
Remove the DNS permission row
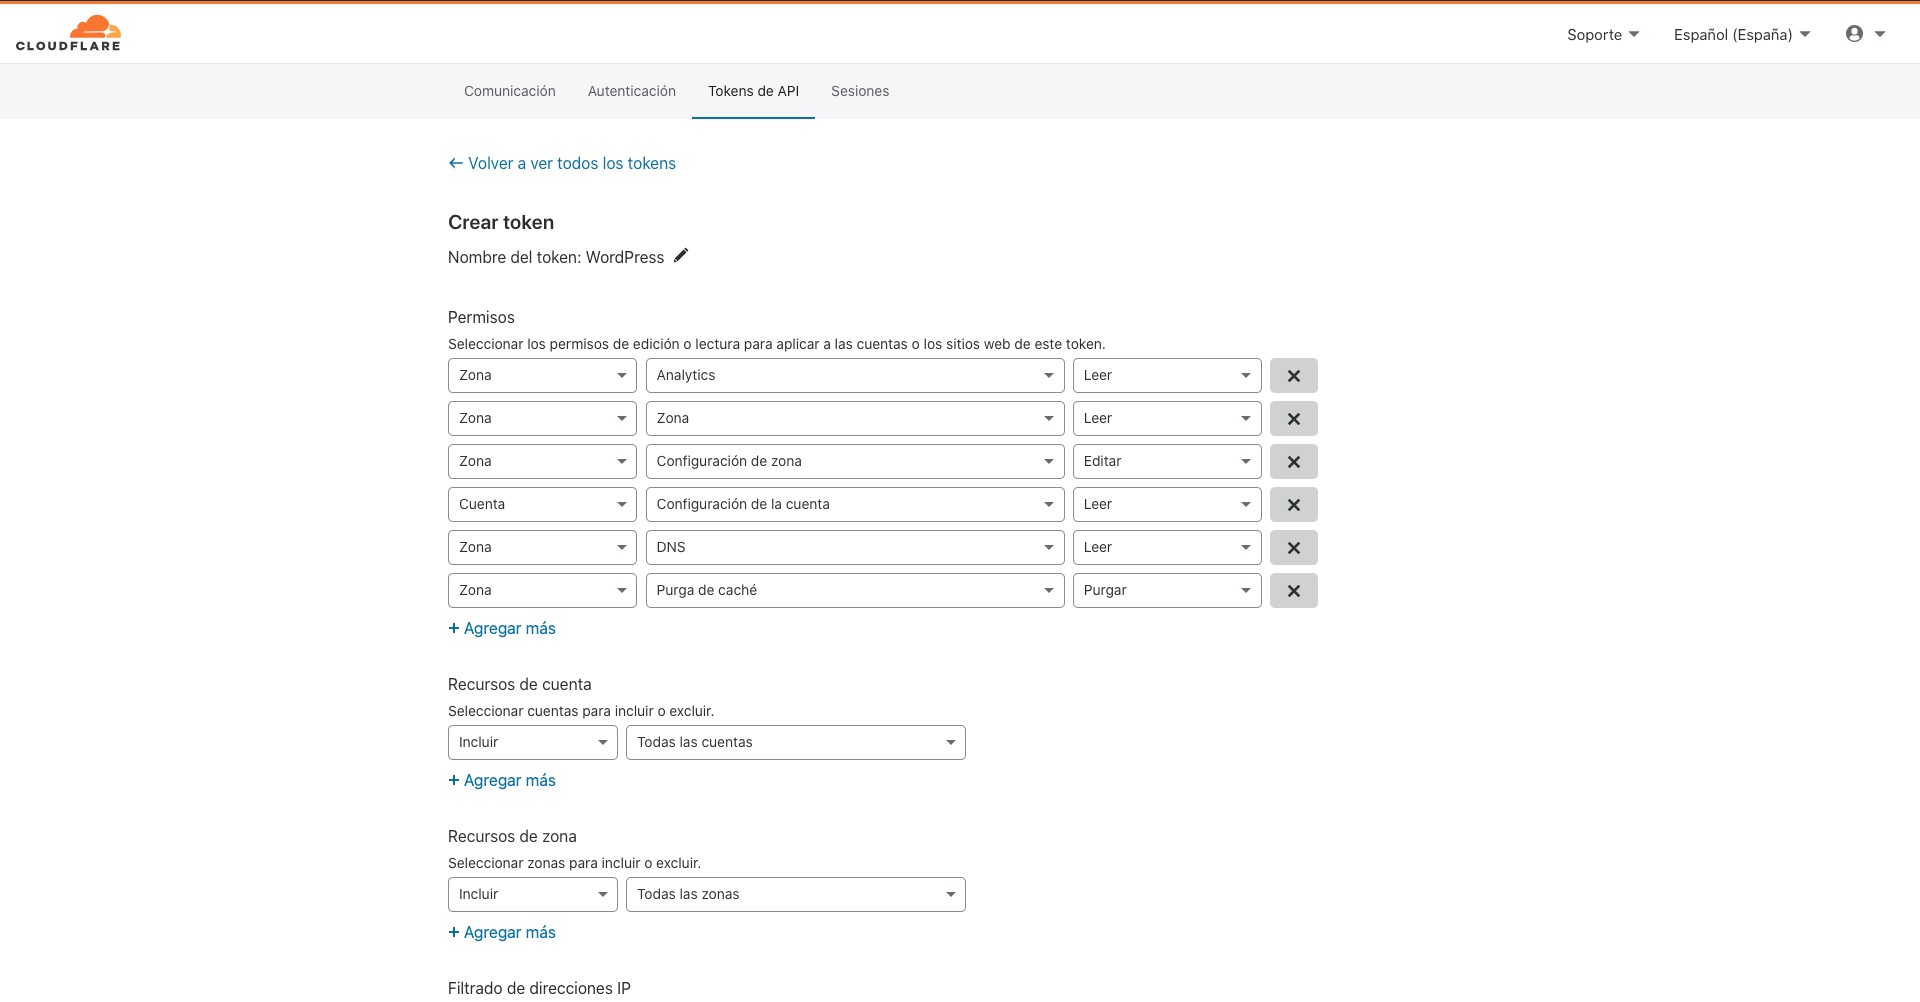1293,548
